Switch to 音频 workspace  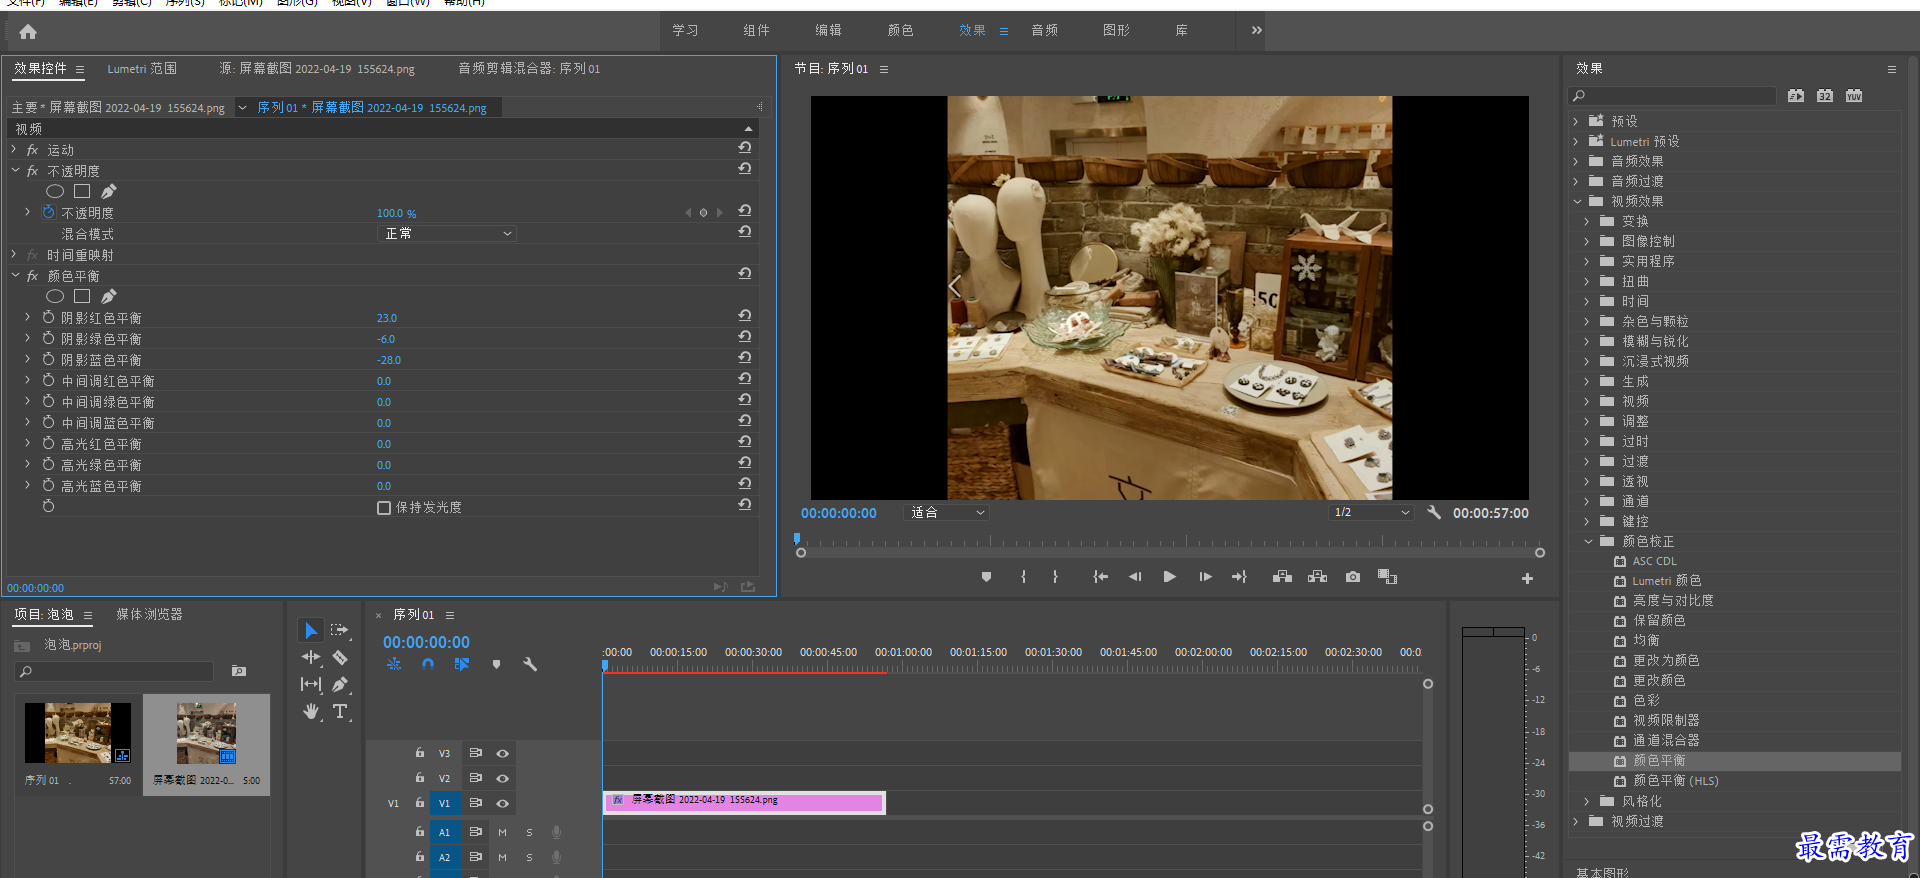[1044, 30]
